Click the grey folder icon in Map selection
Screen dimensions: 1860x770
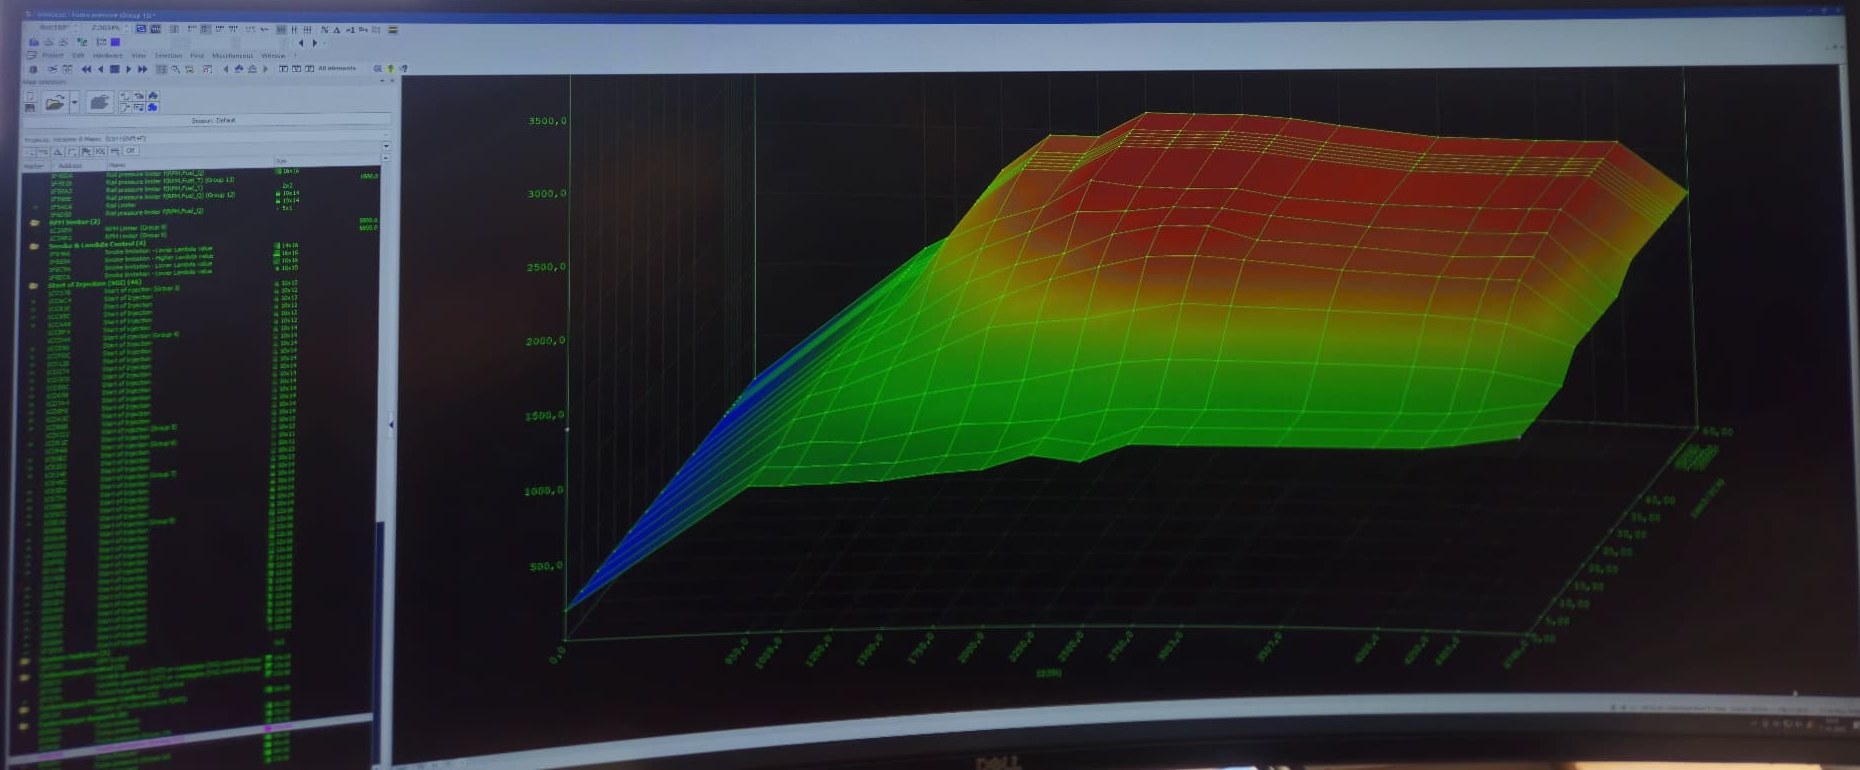click(99, 102)
